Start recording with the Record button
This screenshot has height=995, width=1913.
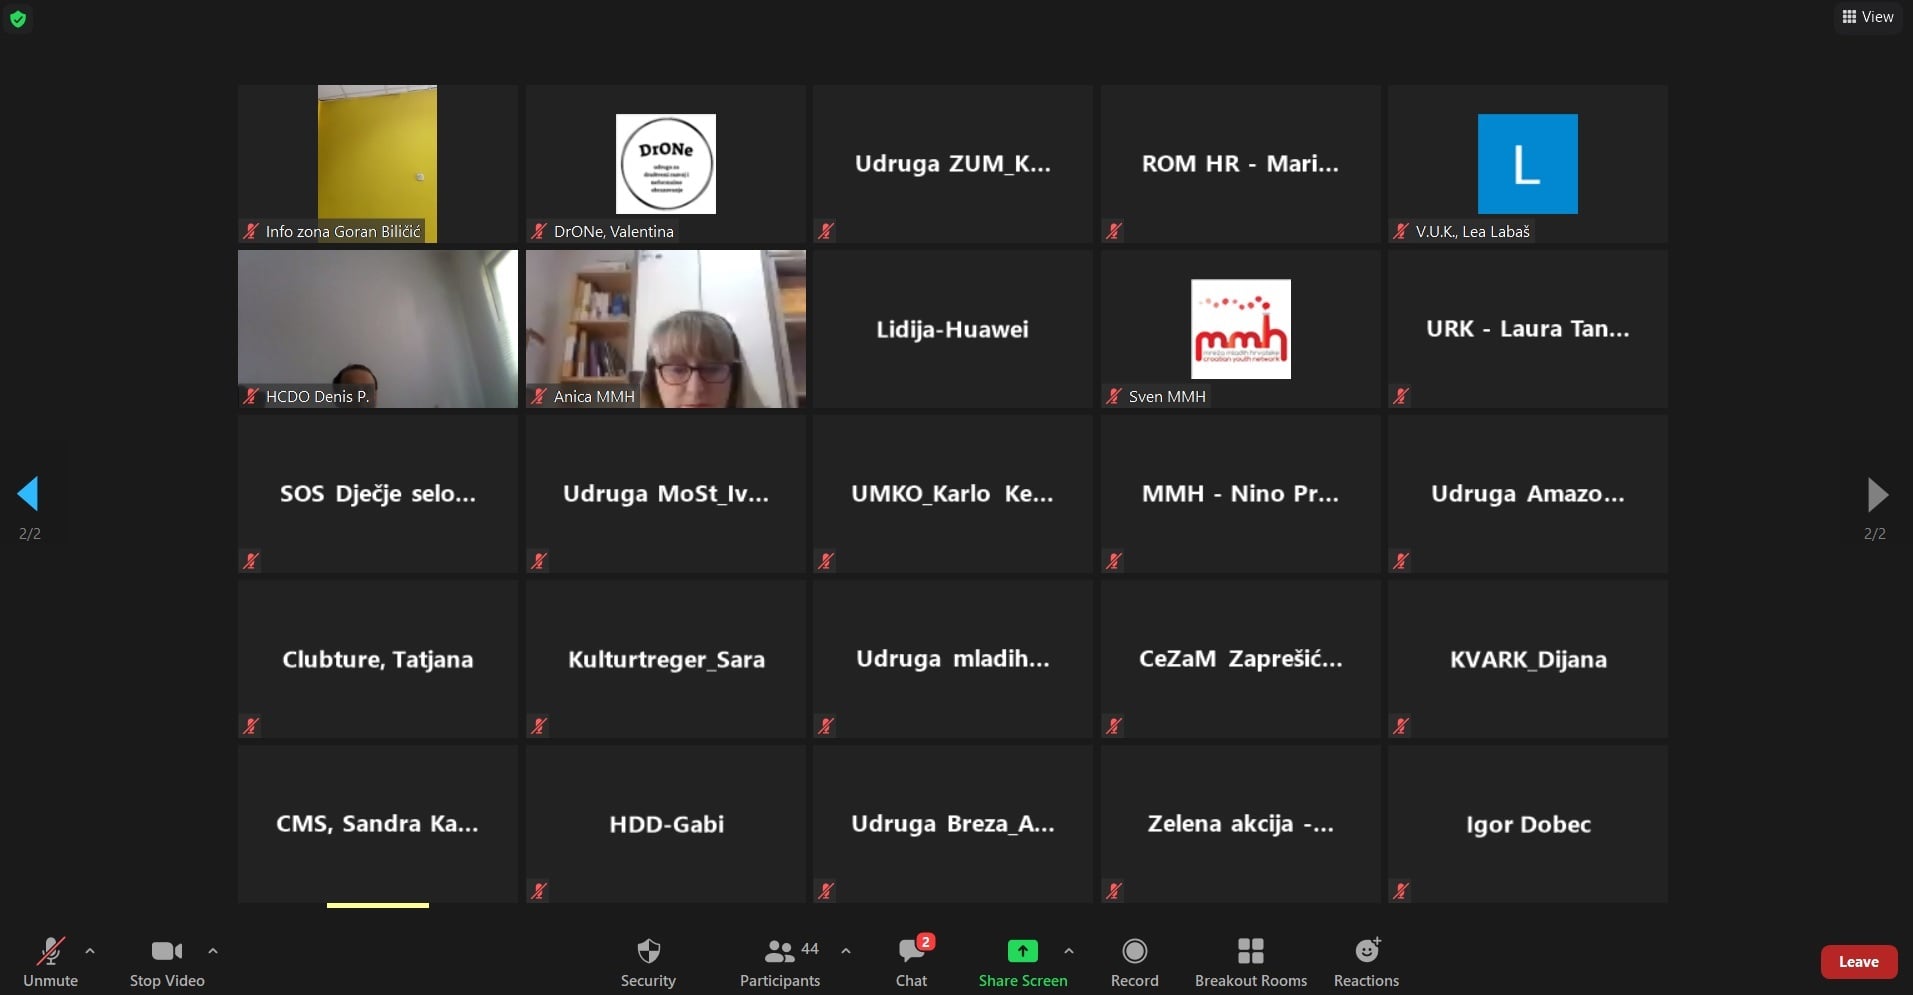[1134, 962]
